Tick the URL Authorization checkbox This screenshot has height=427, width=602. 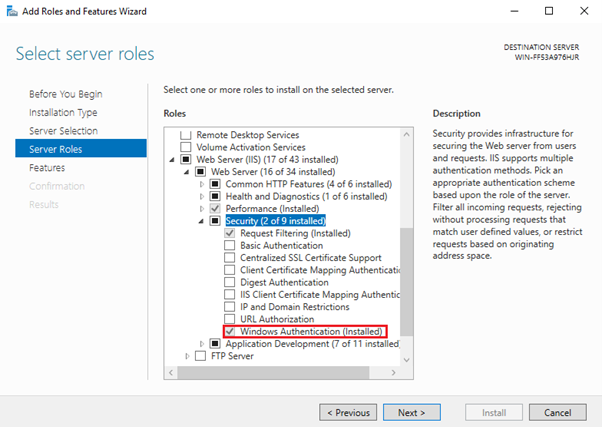[230, 319]
